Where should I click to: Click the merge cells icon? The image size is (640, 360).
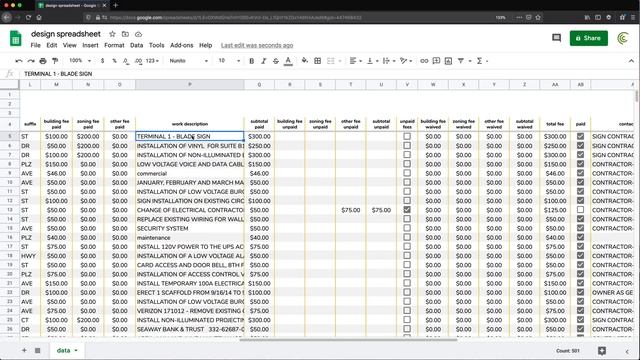(331, 61)
